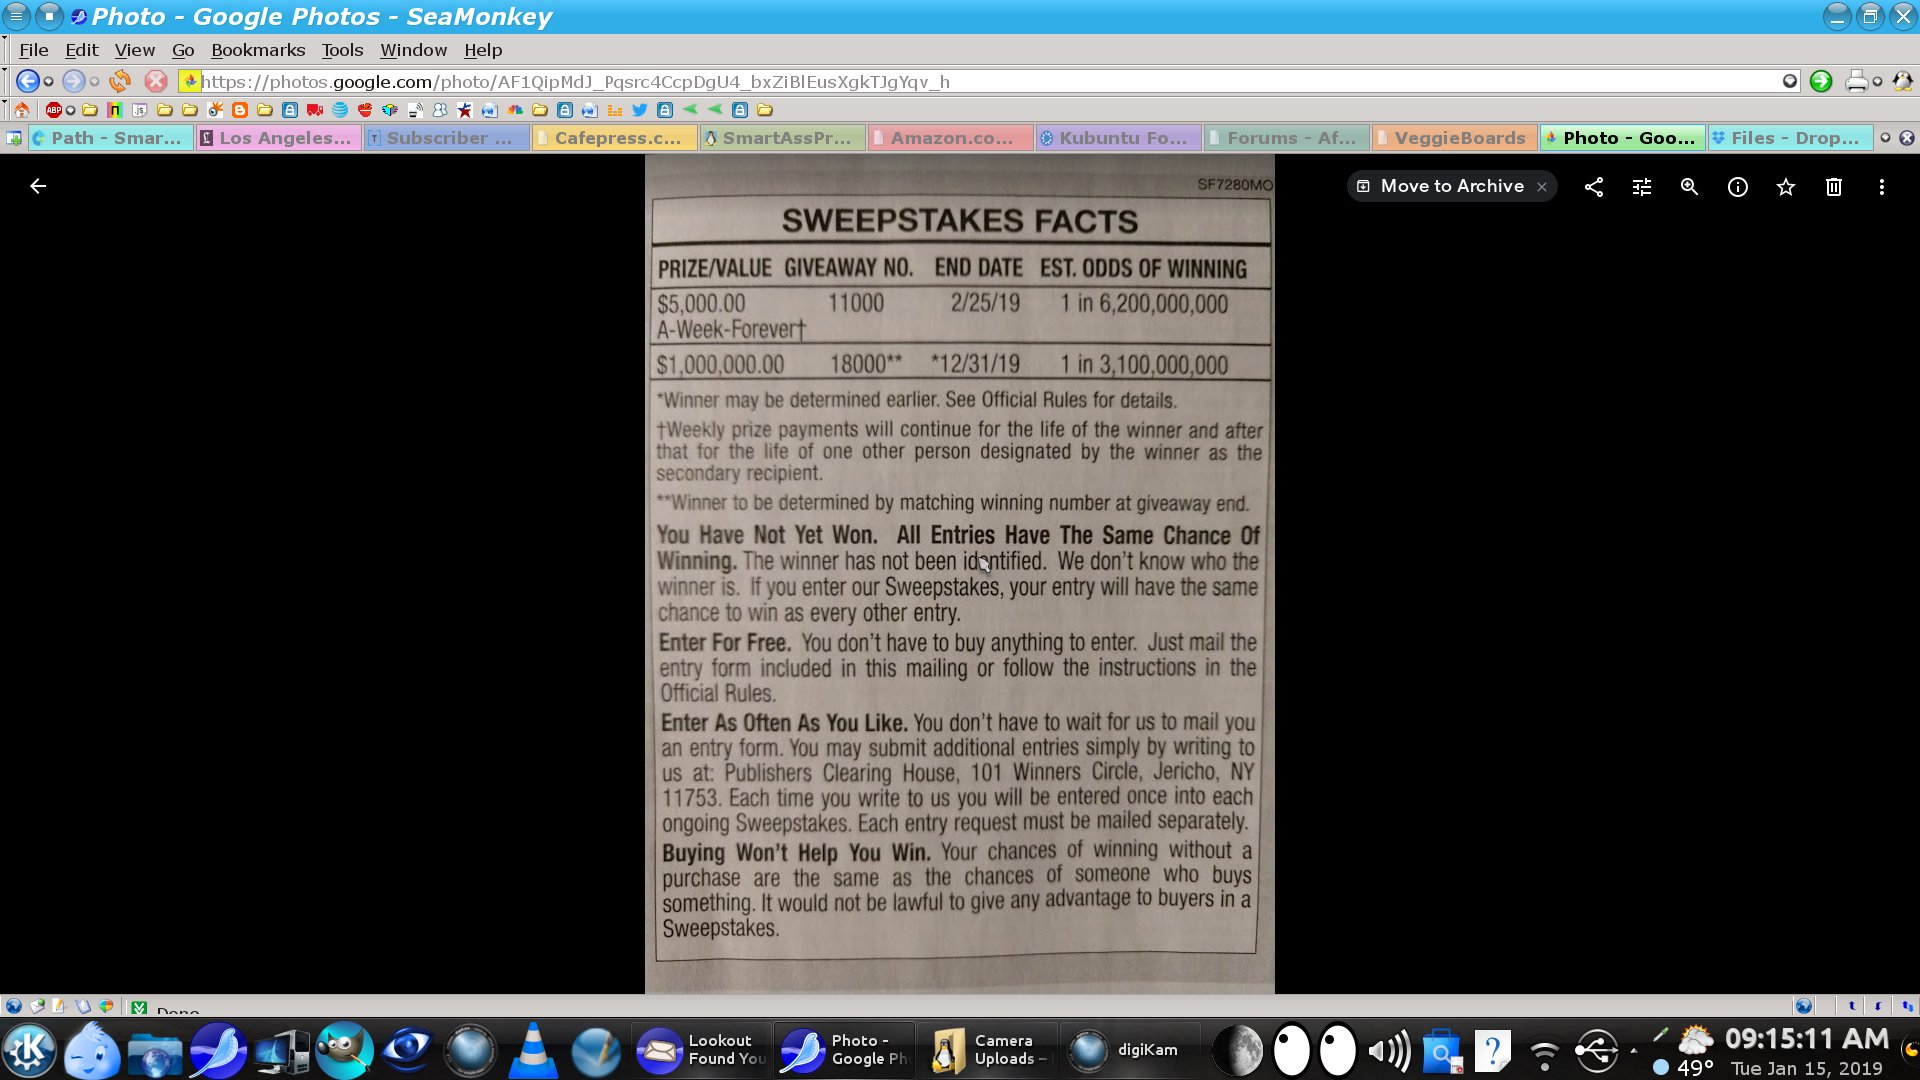Click the Move to Archive button
Image resolution: width=1920 pixels, height=1080 pixels.
[1440, 187]
